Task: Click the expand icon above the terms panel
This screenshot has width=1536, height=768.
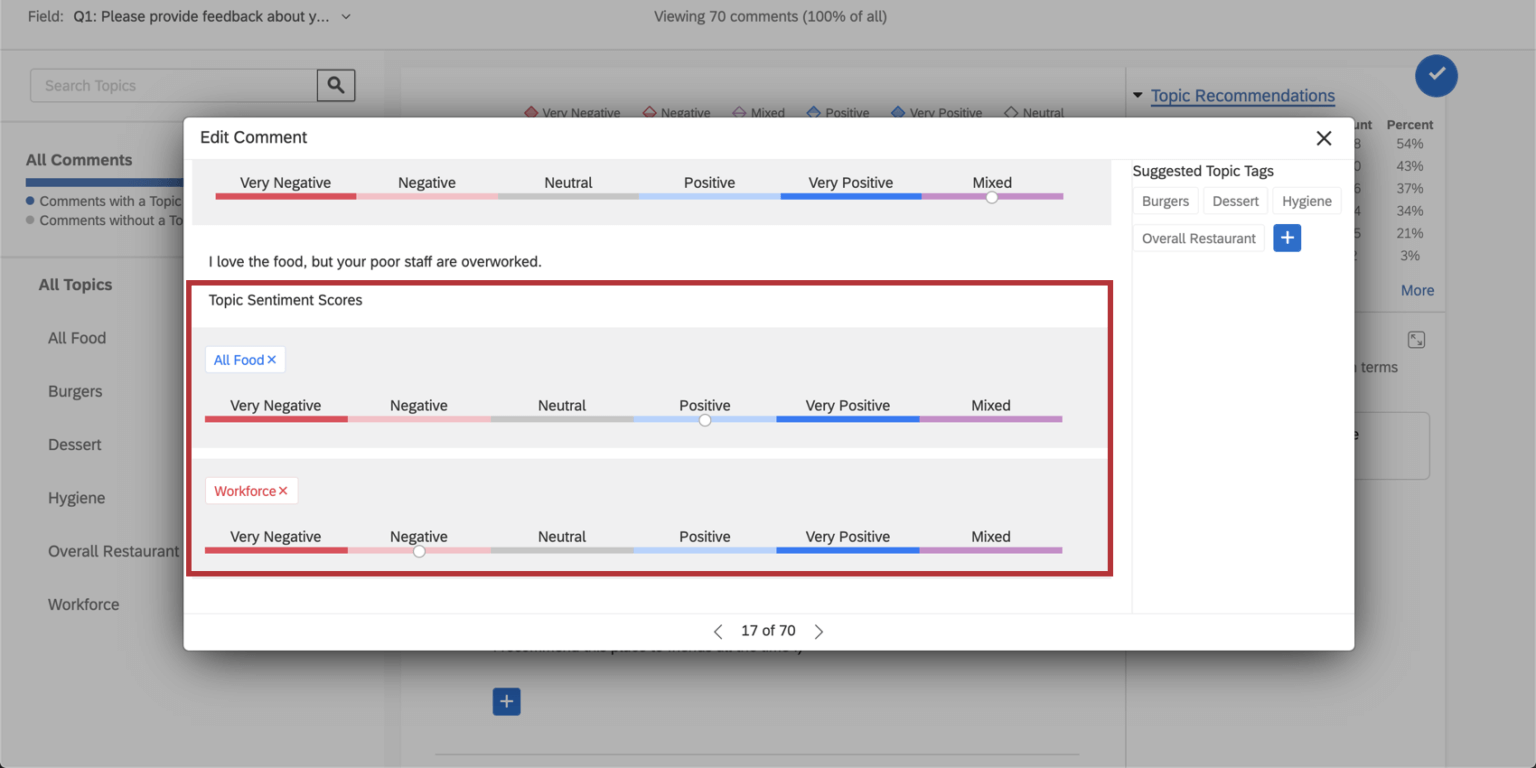Action: [1416, 339]
